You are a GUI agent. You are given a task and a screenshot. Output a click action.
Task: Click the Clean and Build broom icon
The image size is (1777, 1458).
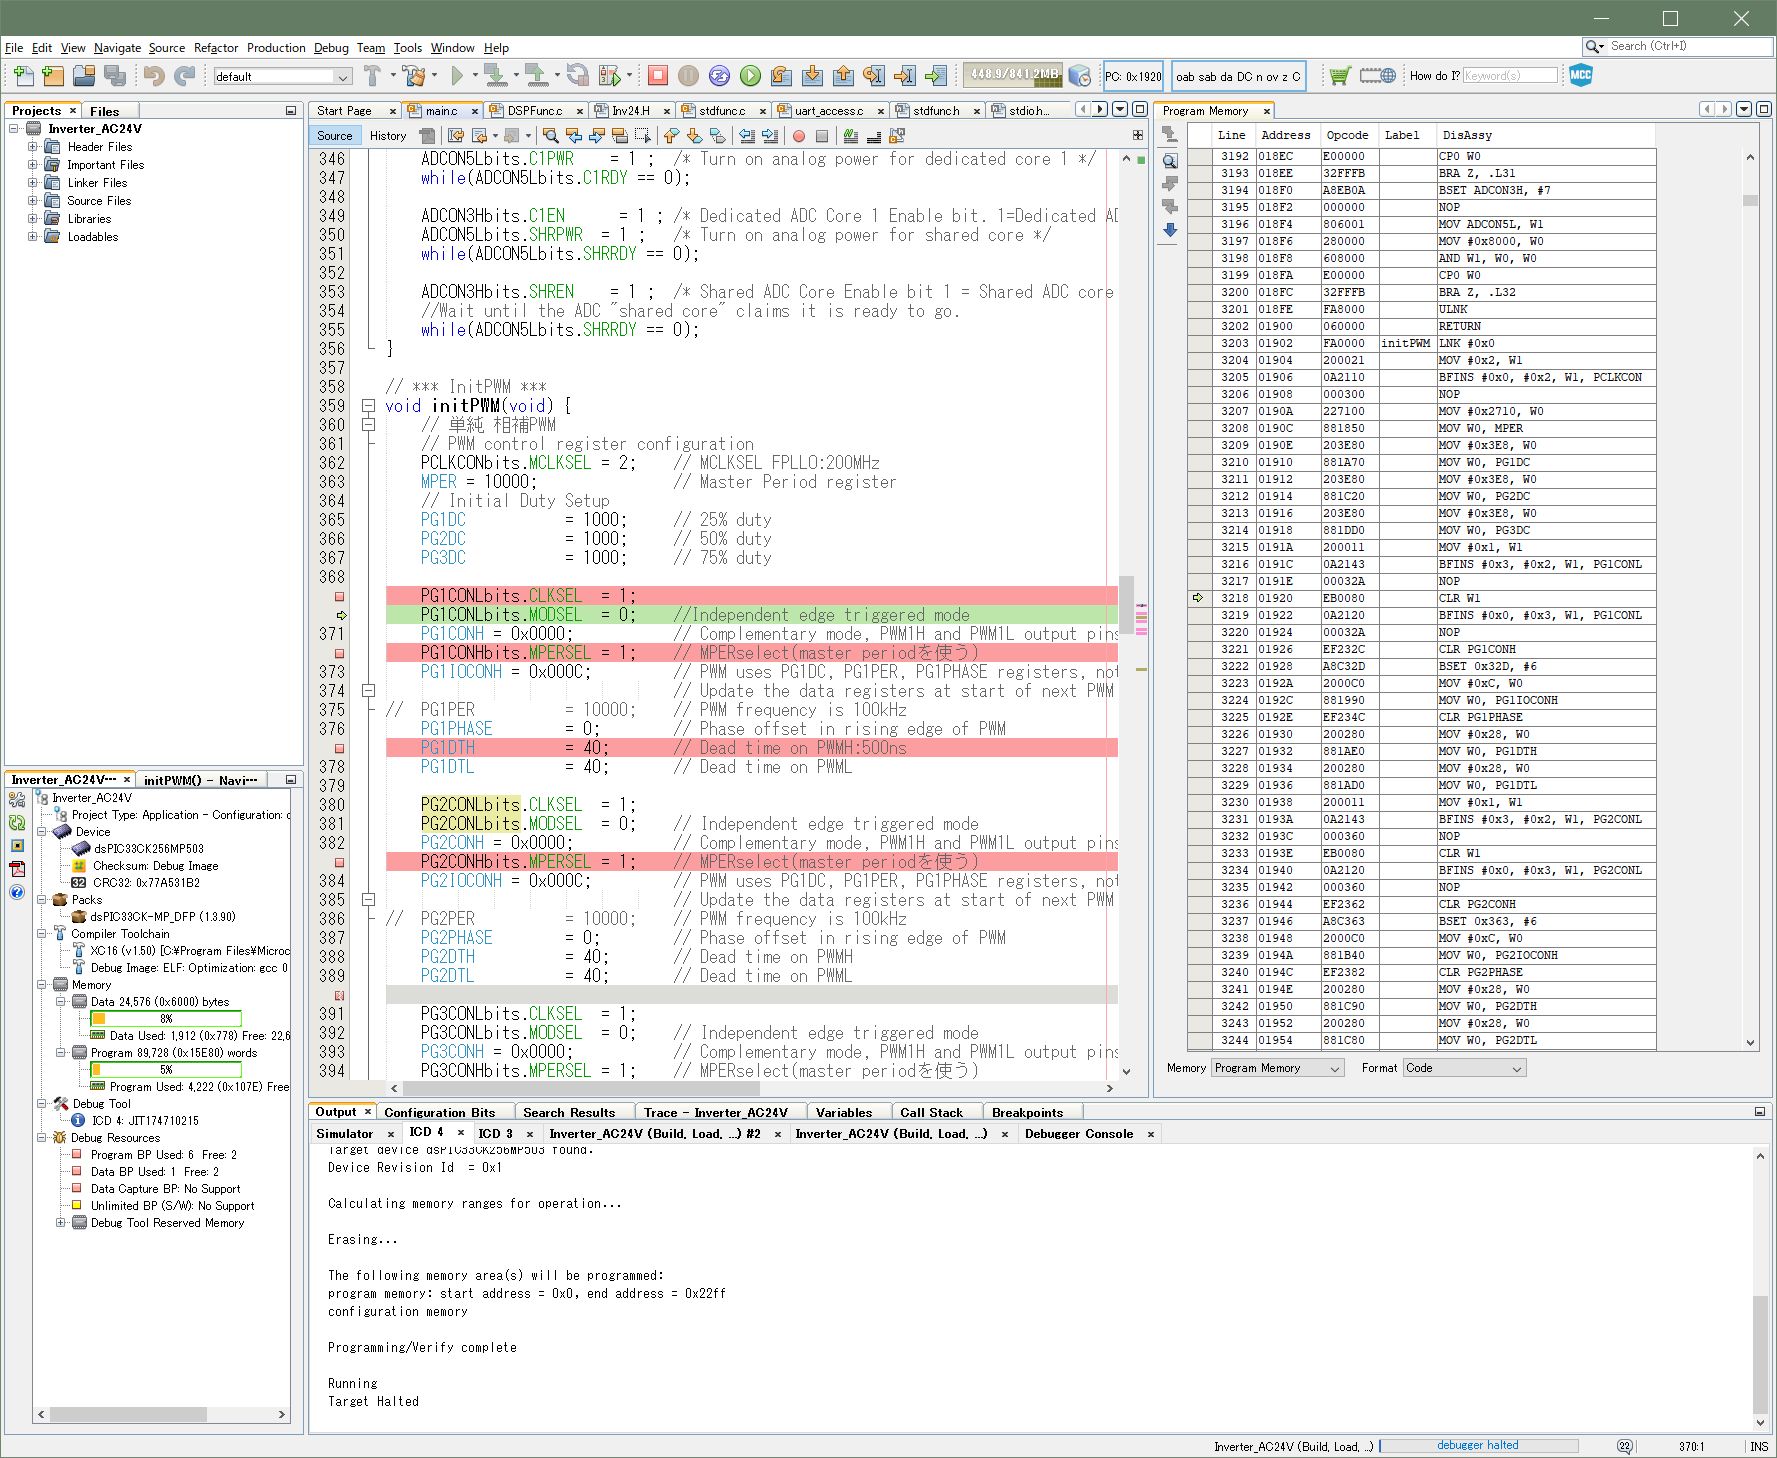point(415,76)
